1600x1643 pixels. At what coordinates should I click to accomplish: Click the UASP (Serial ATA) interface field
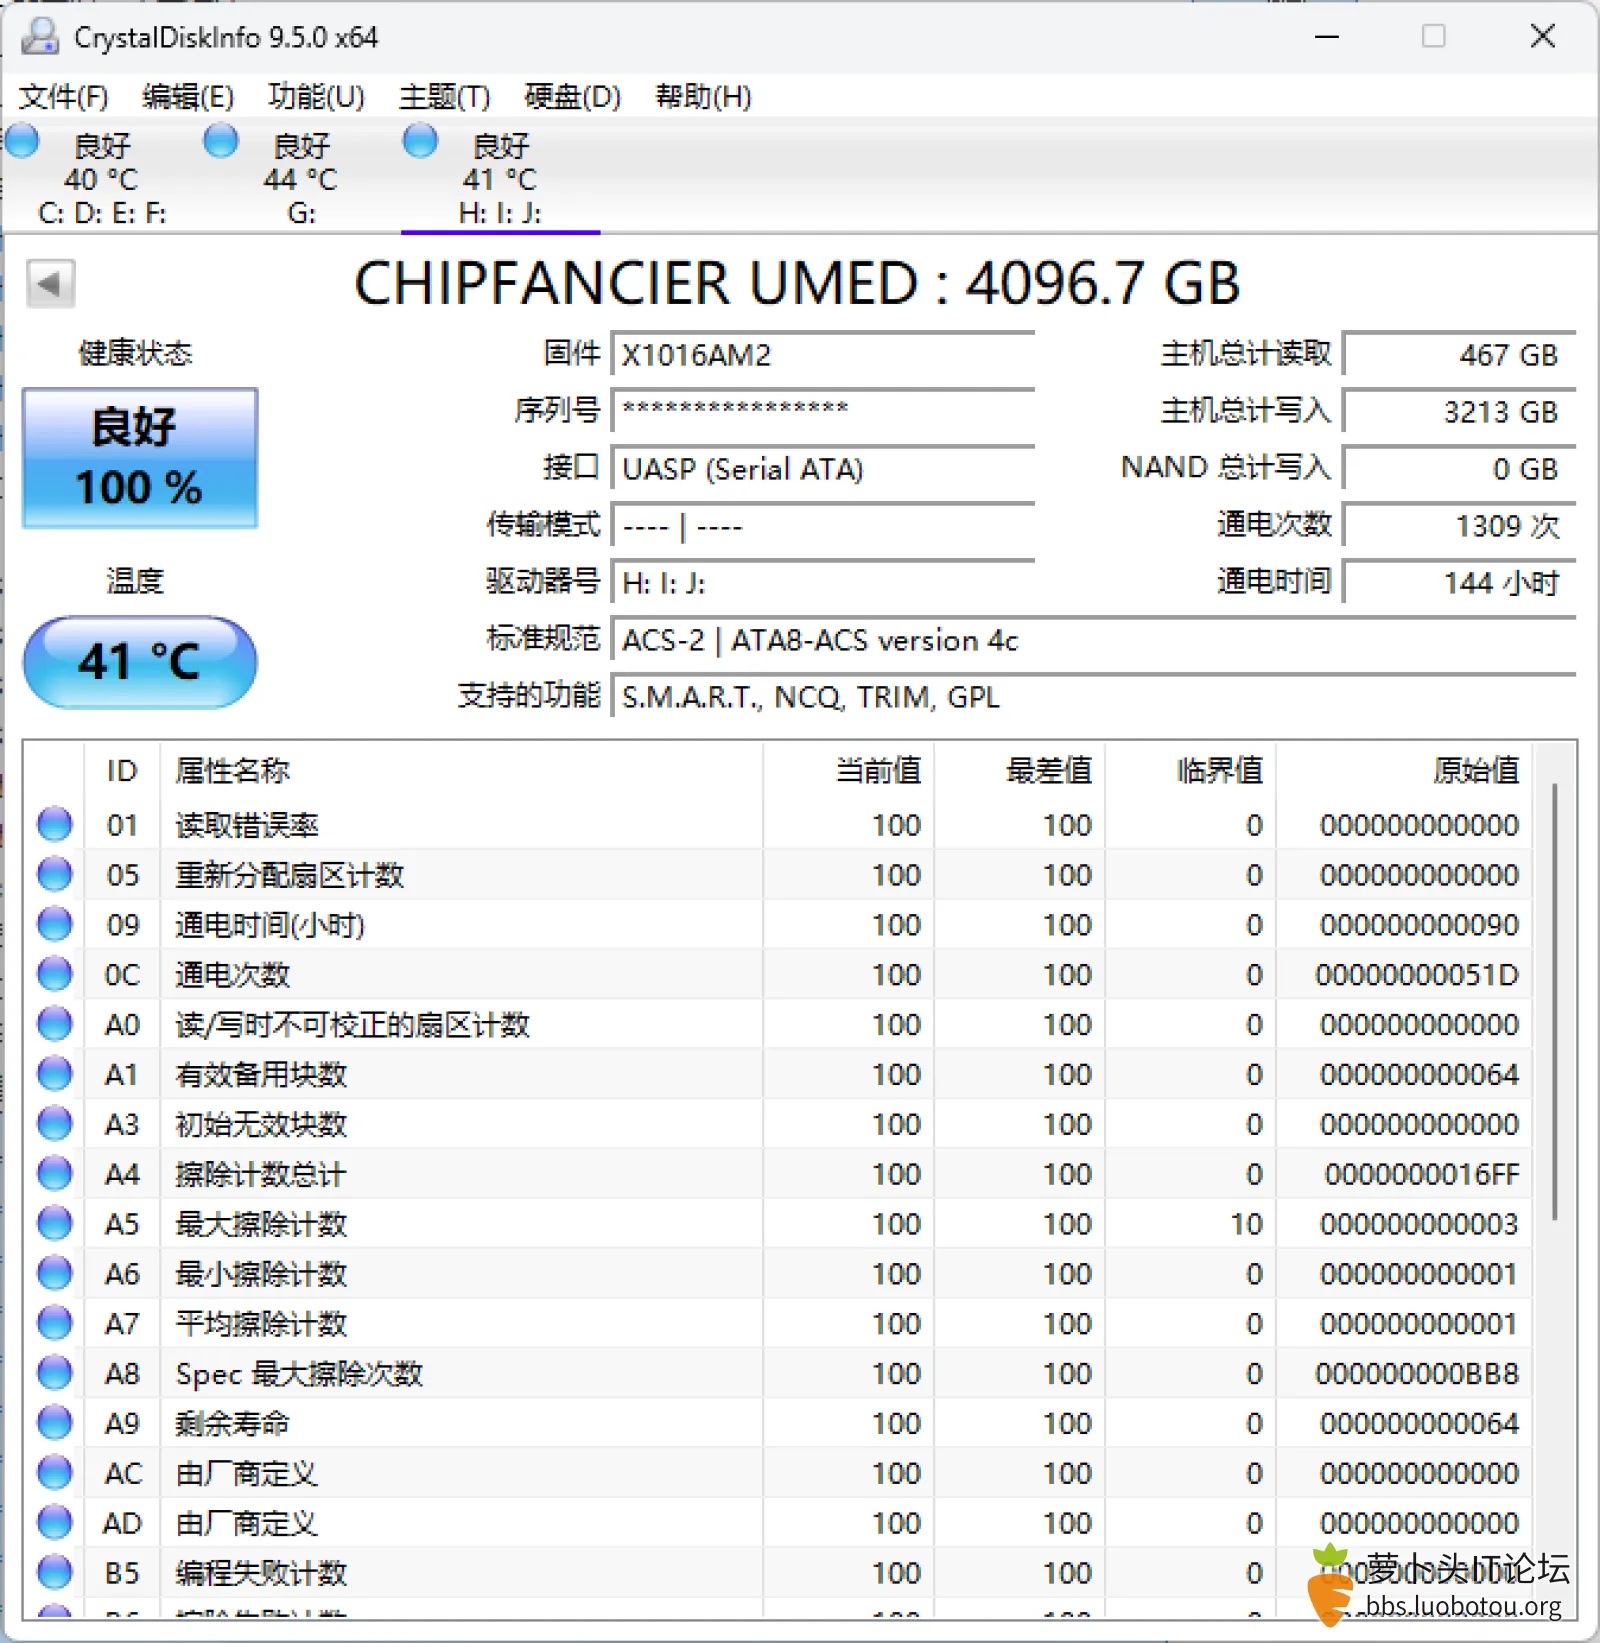pyautogui.click(x=823, y=469)
